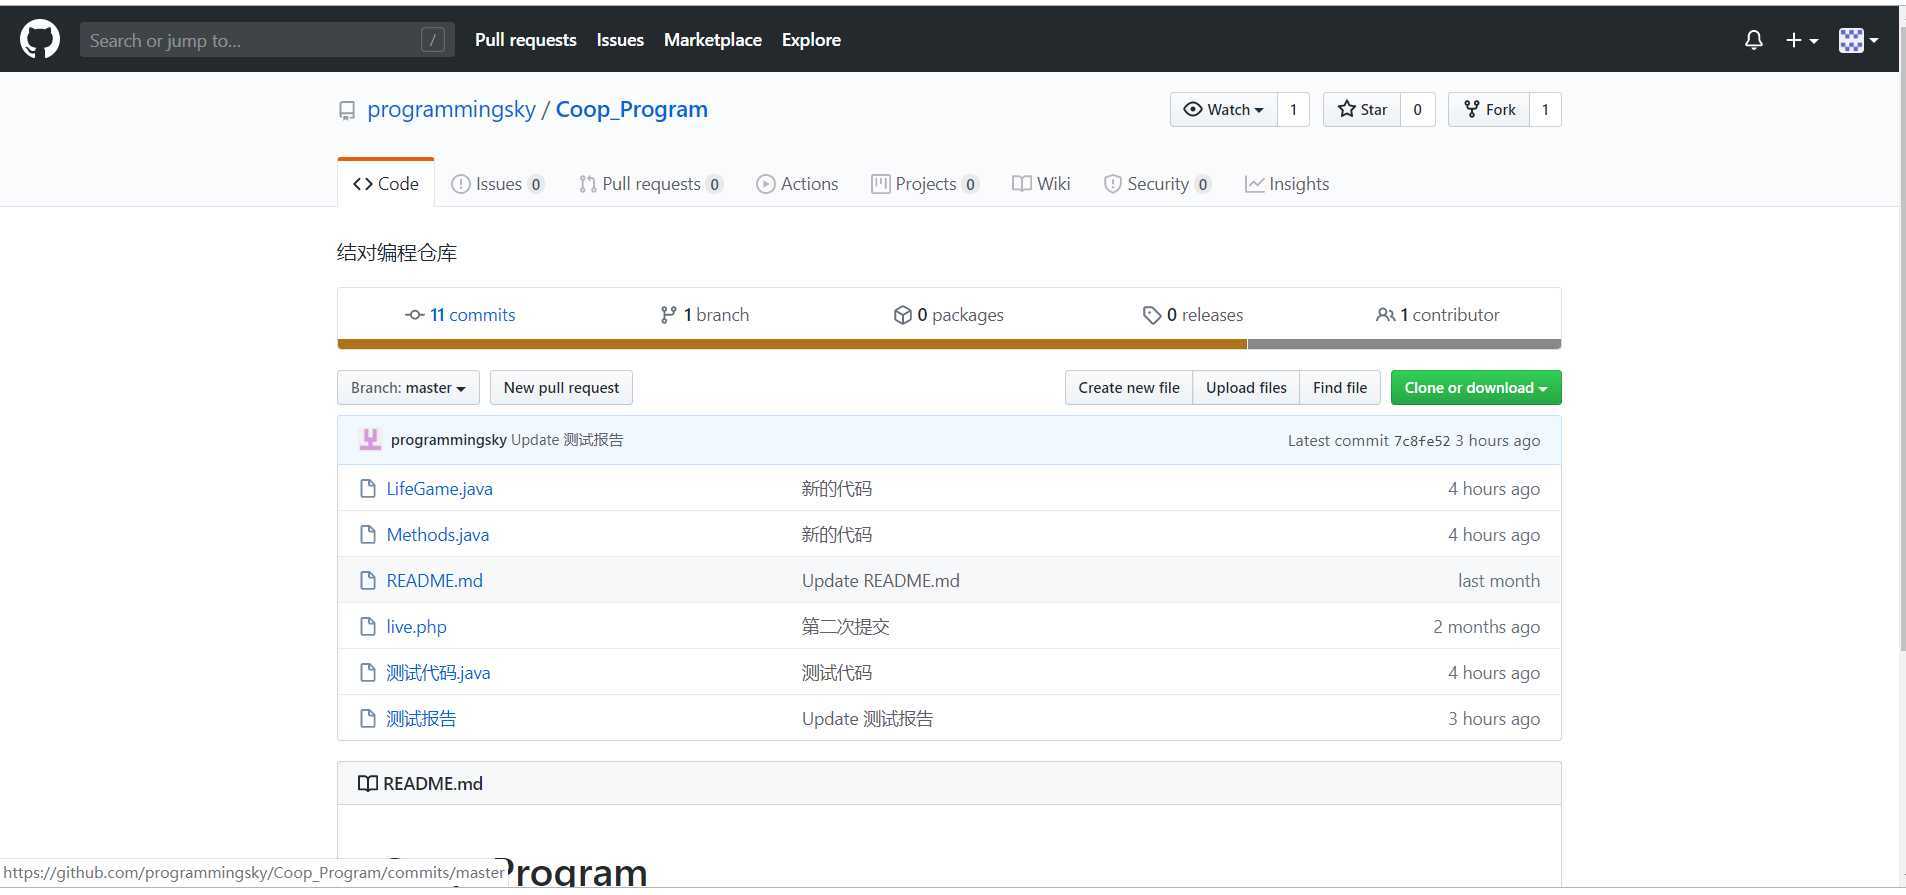This screenshot has width=1906, height=895.
Task: Focus the Search or jump to field
Action: pos(267,40)
